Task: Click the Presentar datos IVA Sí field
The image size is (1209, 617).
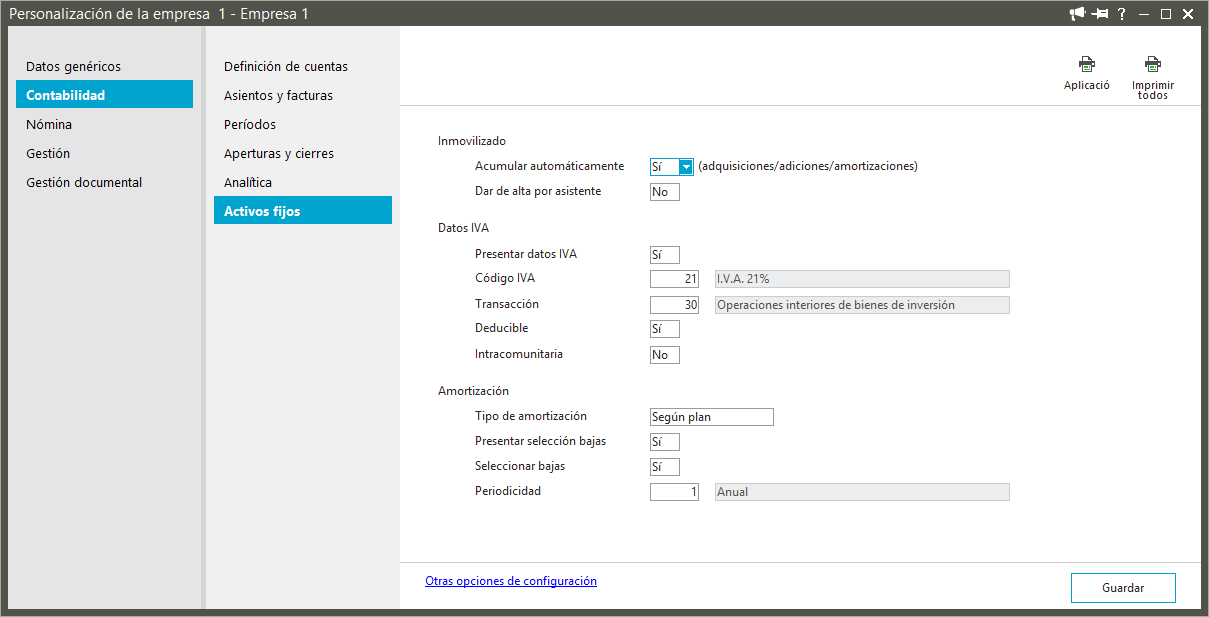Action: coord(664,255)
